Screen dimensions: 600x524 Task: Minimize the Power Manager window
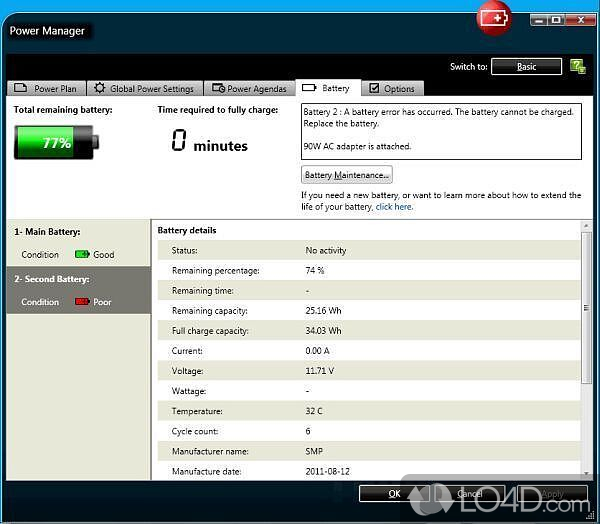coord(539,20)
